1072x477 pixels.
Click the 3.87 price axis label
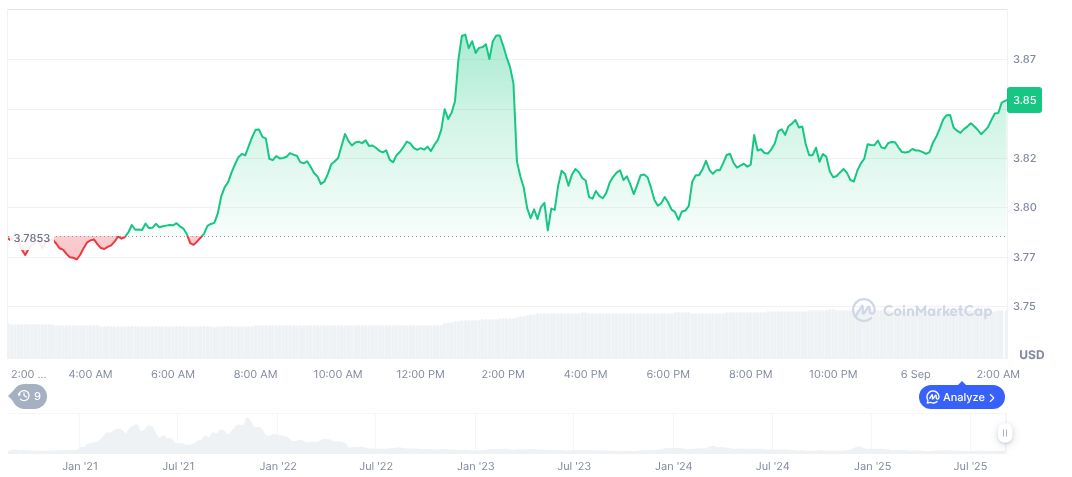coord(1024,60)
